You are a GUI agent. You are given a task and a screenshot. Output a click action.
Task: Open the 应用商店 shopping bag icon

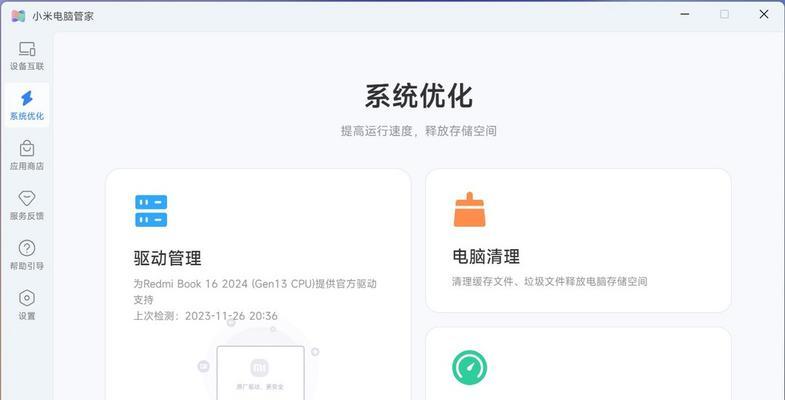[27, 148]
